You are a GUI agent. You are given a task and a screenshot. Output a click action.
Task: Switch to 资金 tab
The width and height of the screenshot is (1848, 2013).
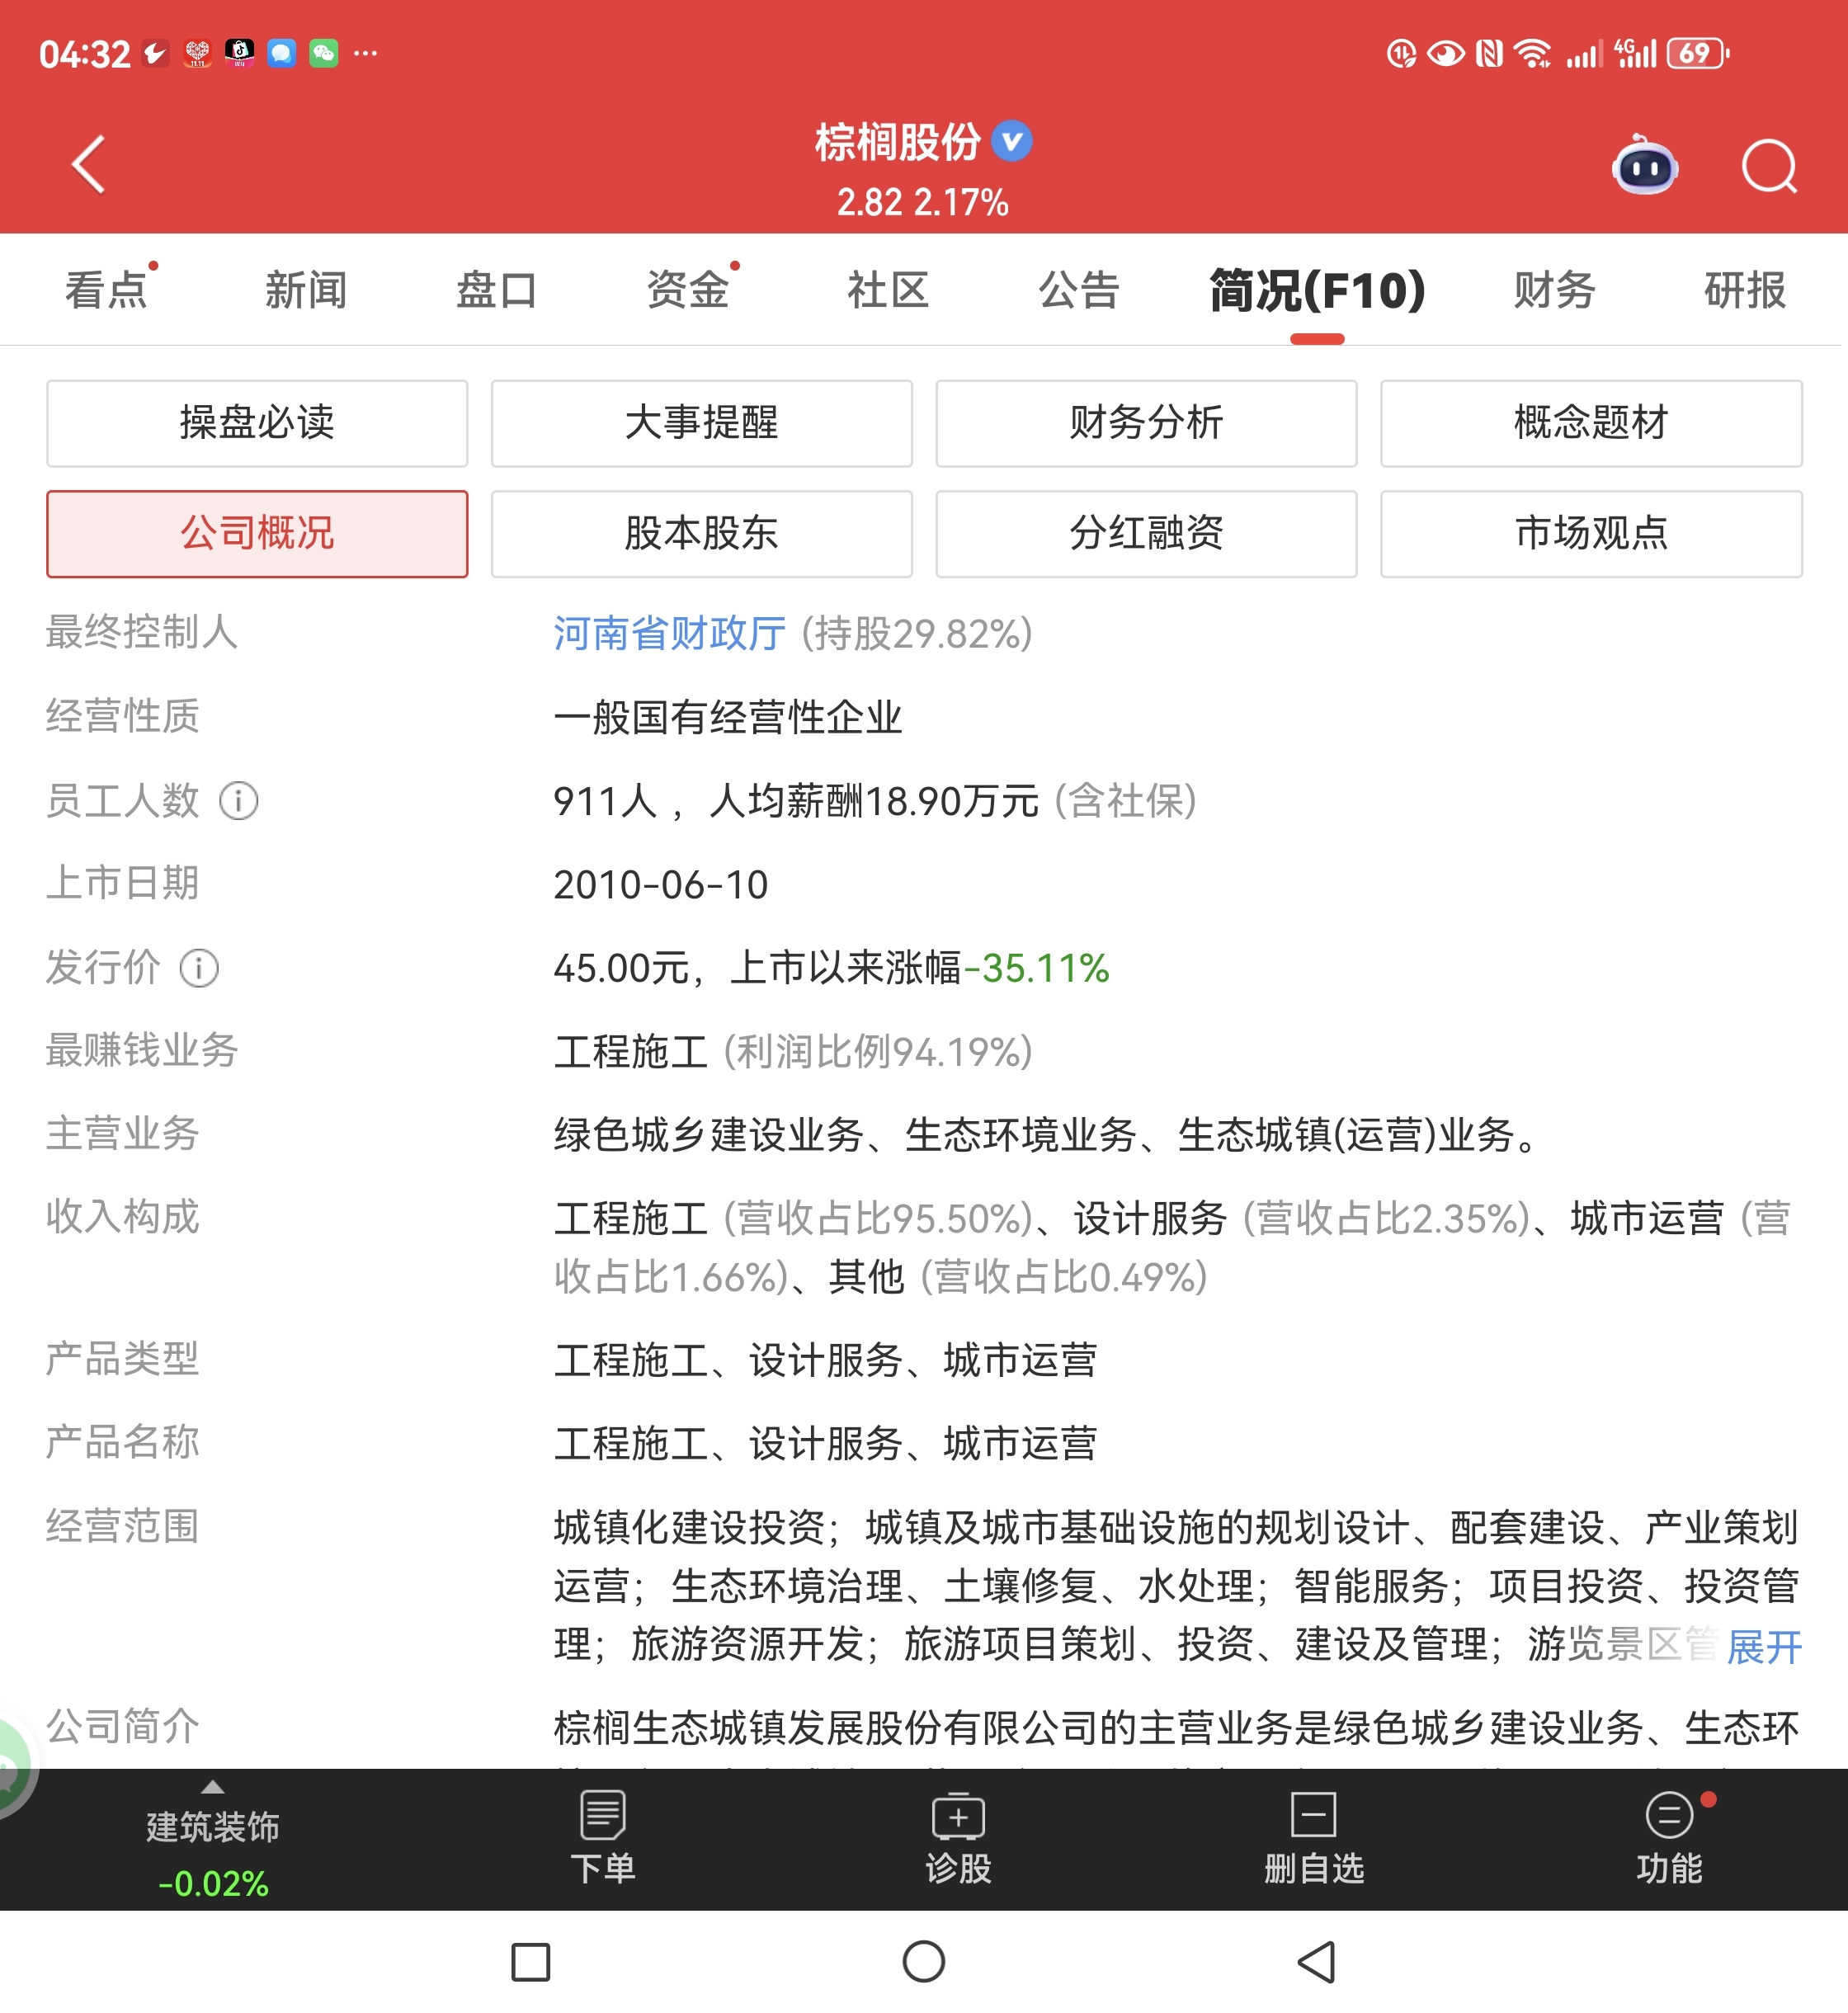[x=687, y=290]
